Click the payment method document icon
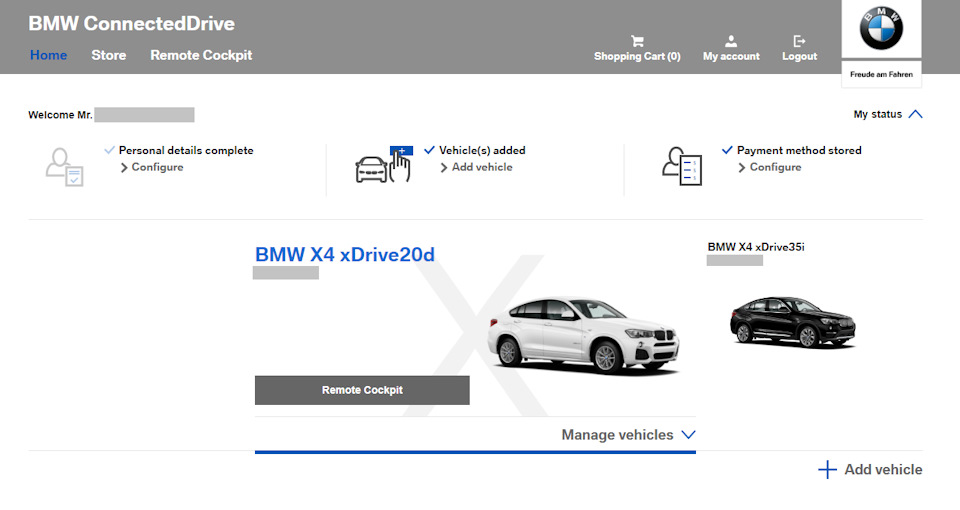960x510 pixels. pos(681,166)
